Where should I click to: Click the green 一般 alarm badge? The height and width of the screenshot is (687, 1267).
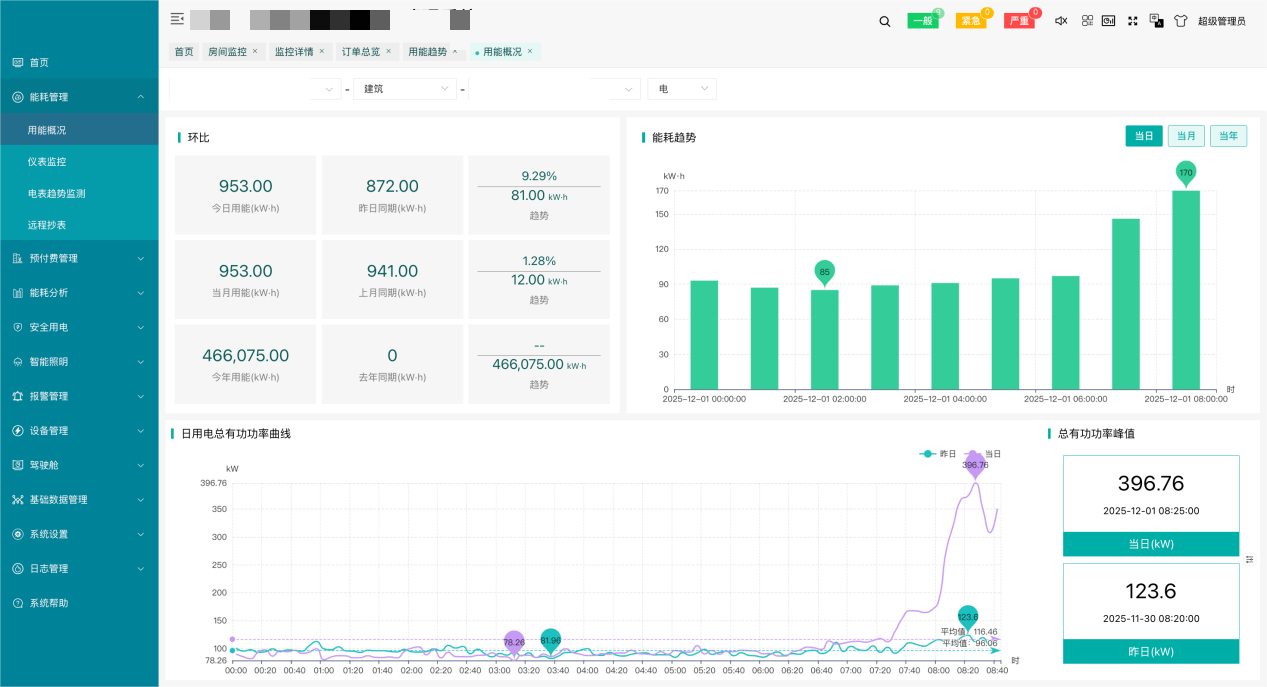pos(922,19)
